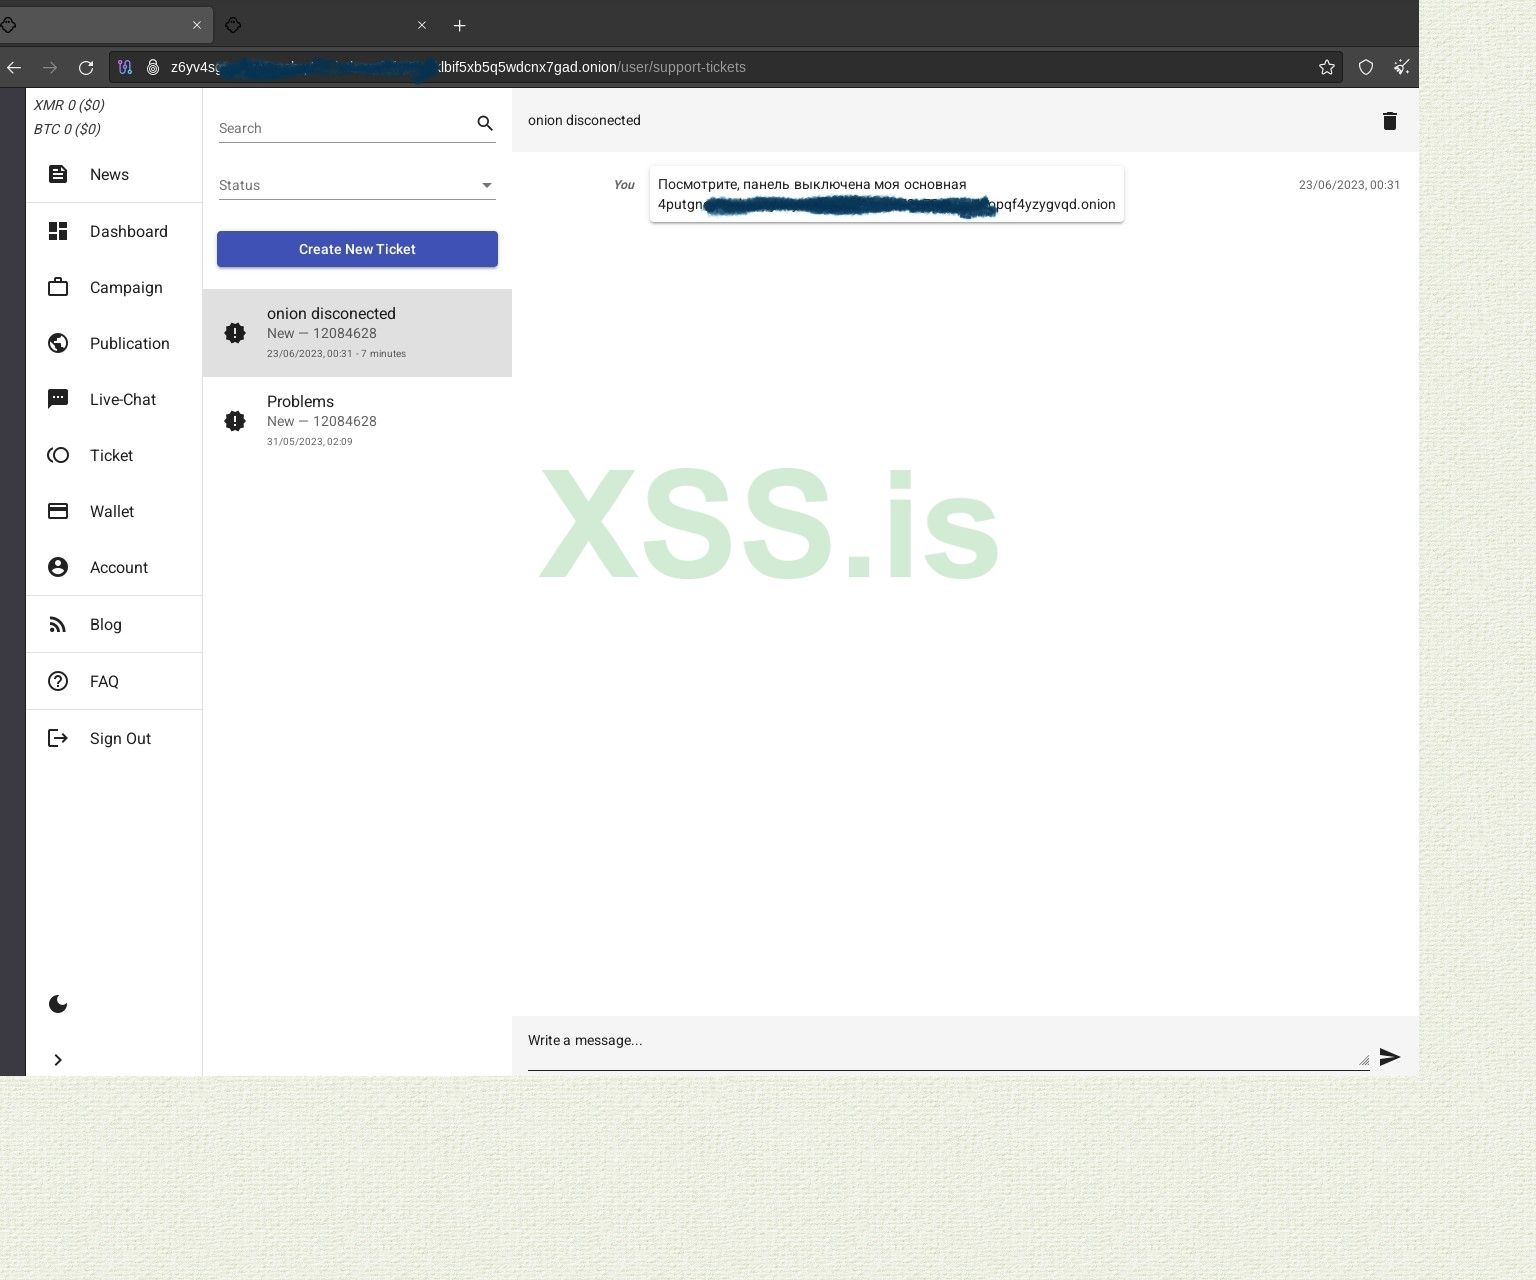This screenshot has width=1536, height=1280.
Task: Click the Tor new identity broom icon
Action: click(x=1402, y=67)
